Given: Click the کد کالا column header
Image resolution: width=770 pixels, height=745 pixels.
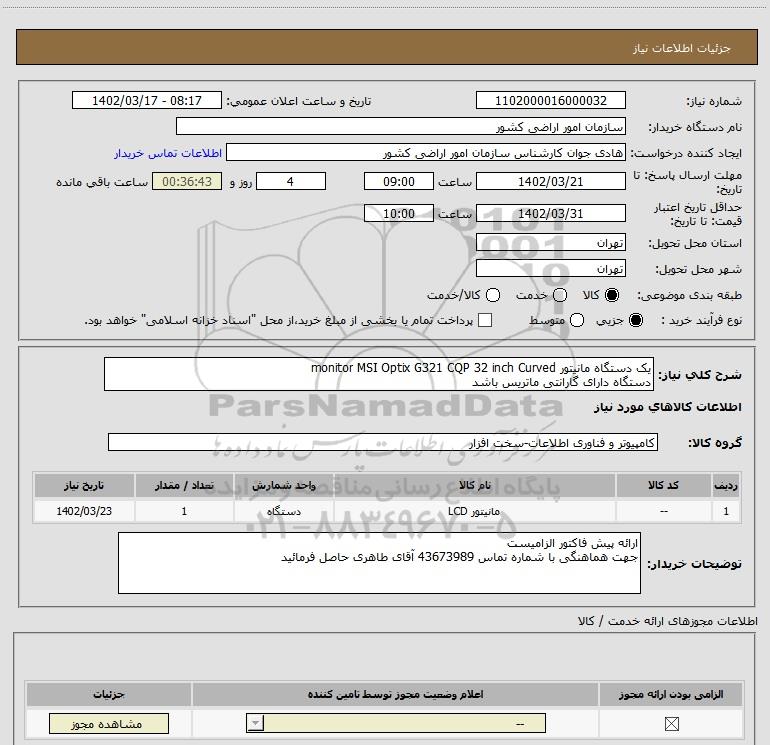Looking at the screenshot, I should coord(663,486).
